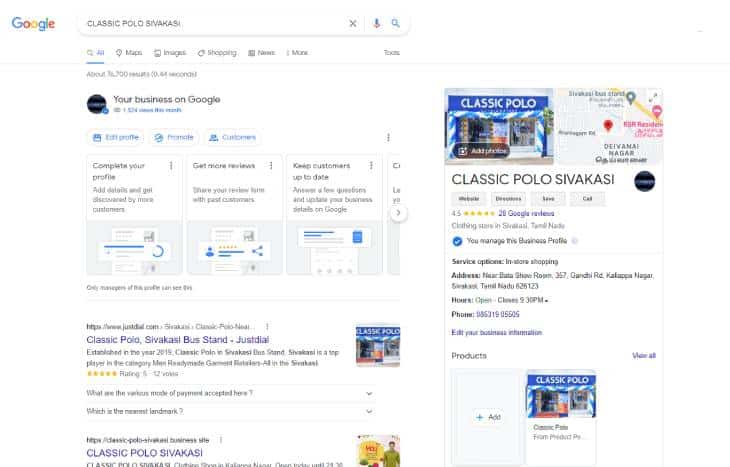
Task: Click into the search text field
Action: (x=212, y=23)
